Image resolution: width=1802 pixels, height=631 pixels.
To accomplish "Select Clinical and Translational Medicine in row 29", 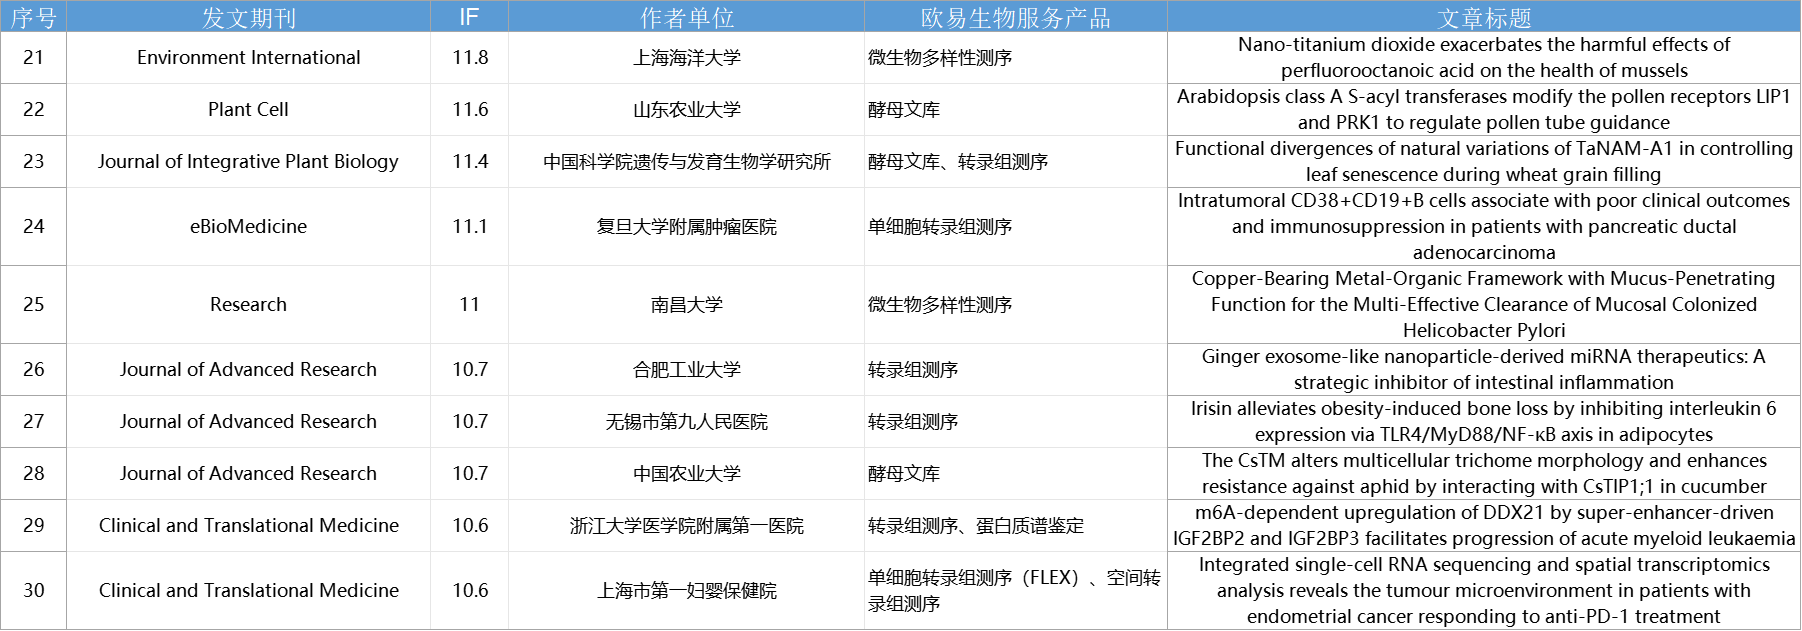I will tap(248, 526).
